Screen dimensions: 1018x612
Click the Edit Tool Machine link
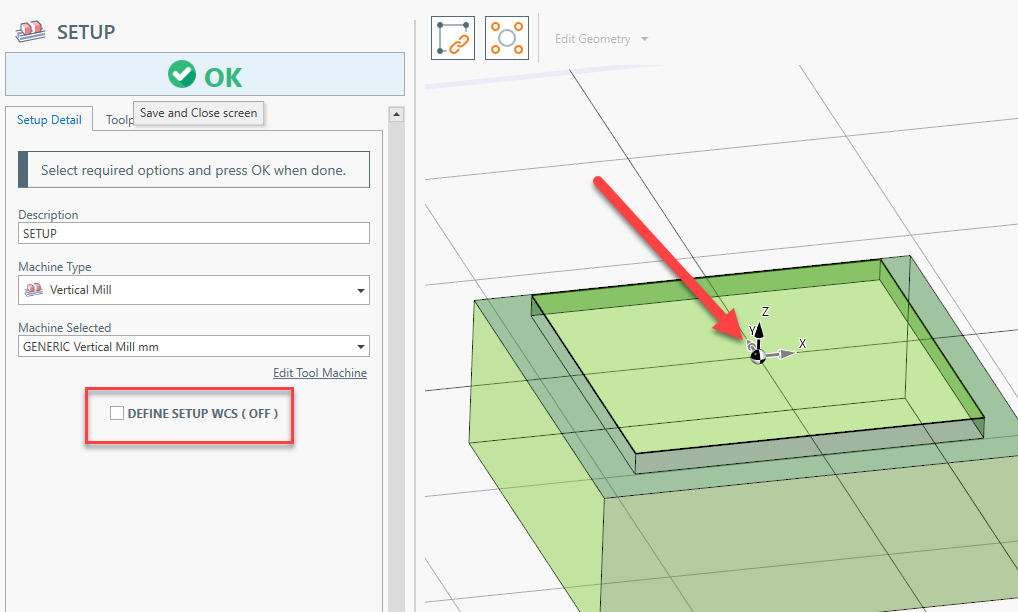(x=320, y=373)
